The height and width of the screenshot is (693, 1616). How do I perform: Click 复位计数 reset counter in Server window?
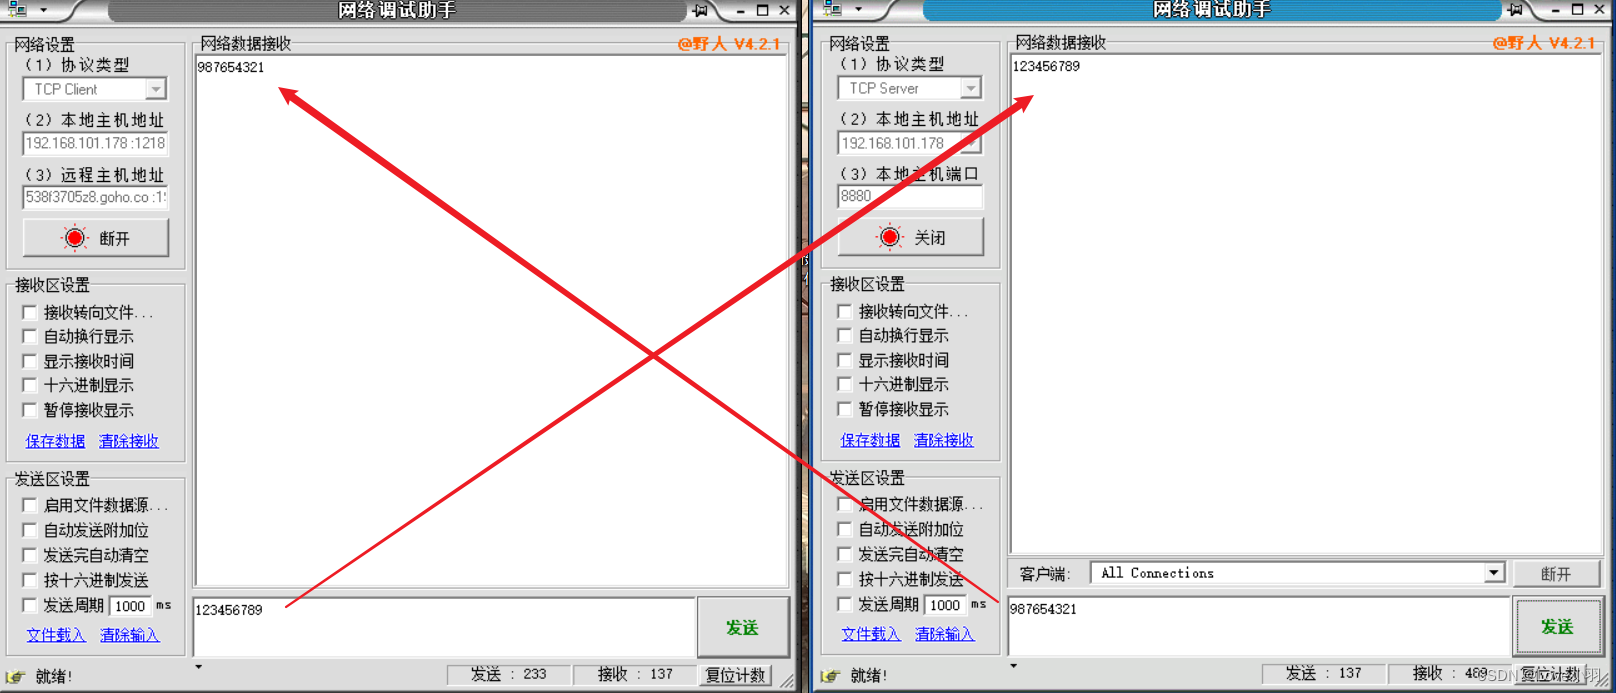(1551, 674)
